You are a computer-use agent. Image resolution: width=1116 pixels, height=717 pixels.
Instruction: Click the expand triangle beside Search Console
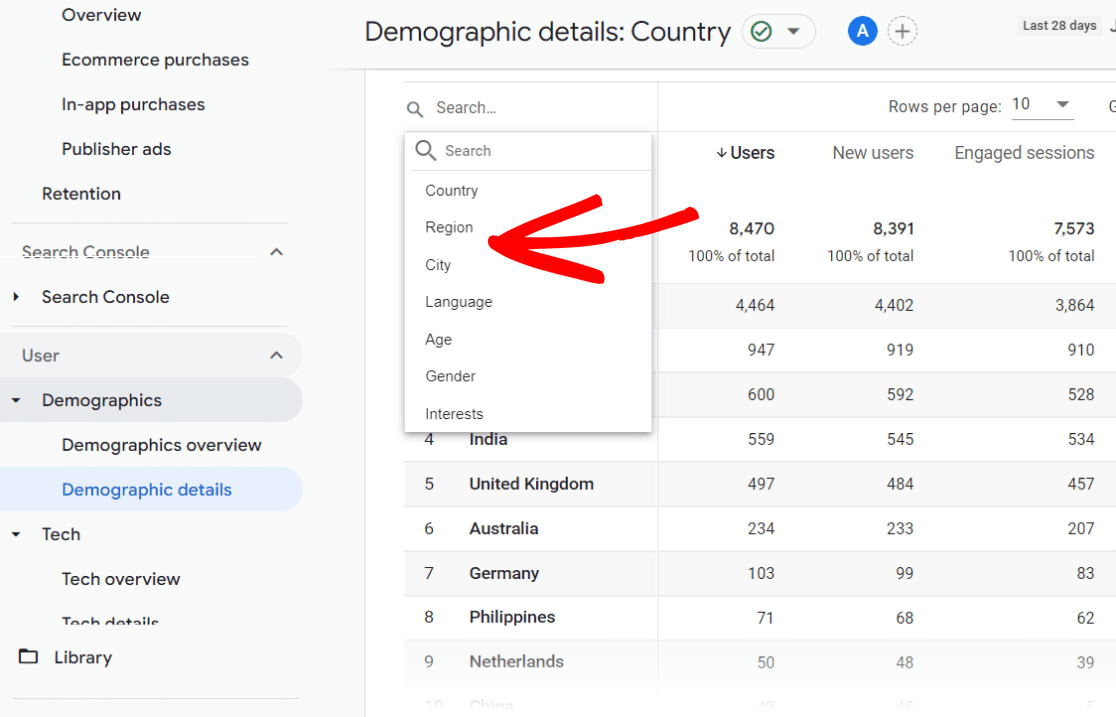coord(16,296)
